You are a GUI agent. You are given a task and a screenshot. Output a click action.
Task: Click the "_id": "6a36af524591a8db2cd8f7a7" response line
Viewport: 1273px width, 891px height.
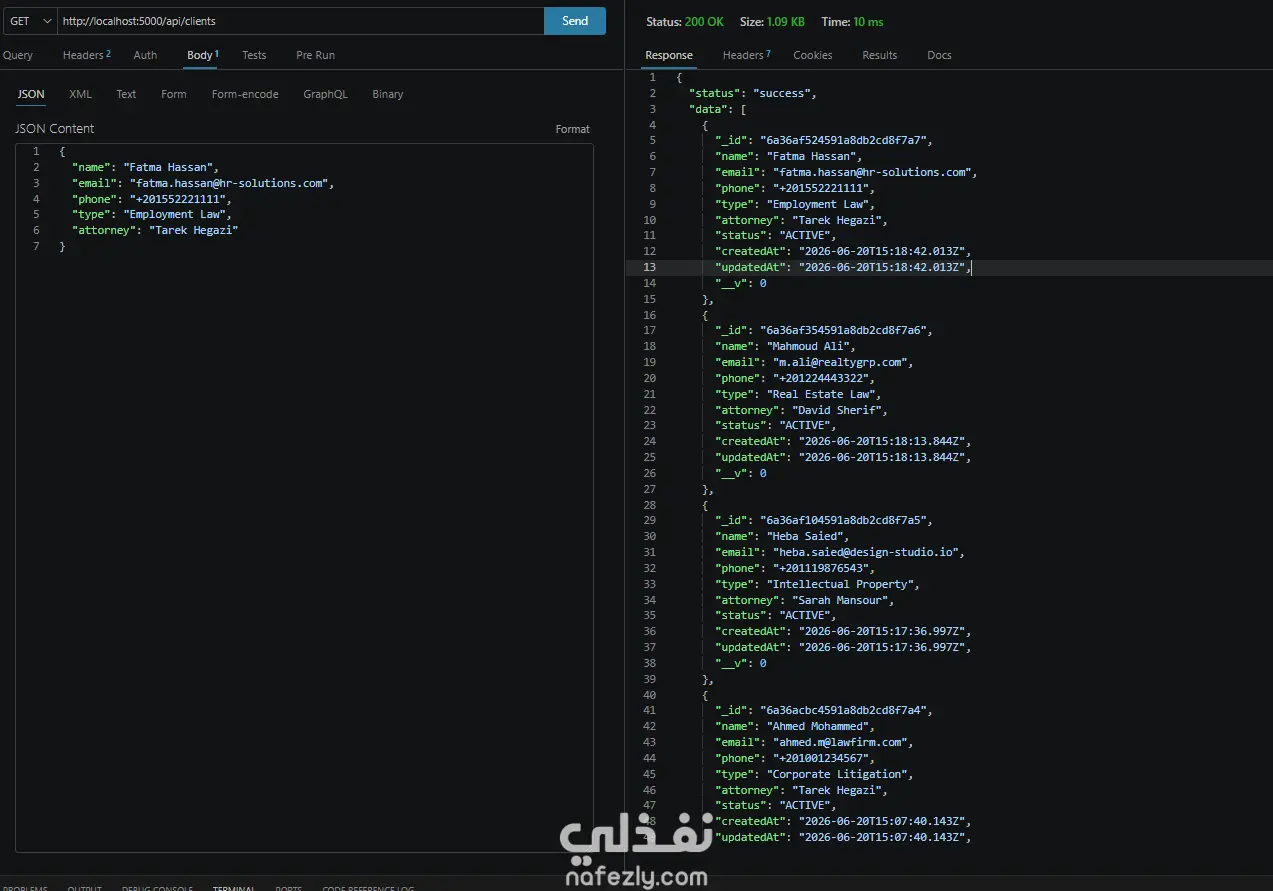pos(824,140)
